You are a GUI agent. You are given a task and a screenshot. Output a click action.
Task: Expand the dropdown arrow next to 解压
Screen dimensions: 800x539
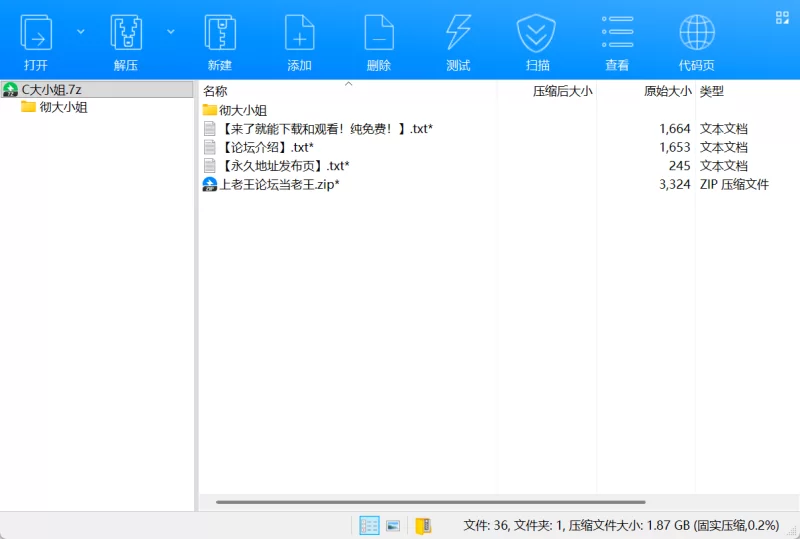pos(171,32)
